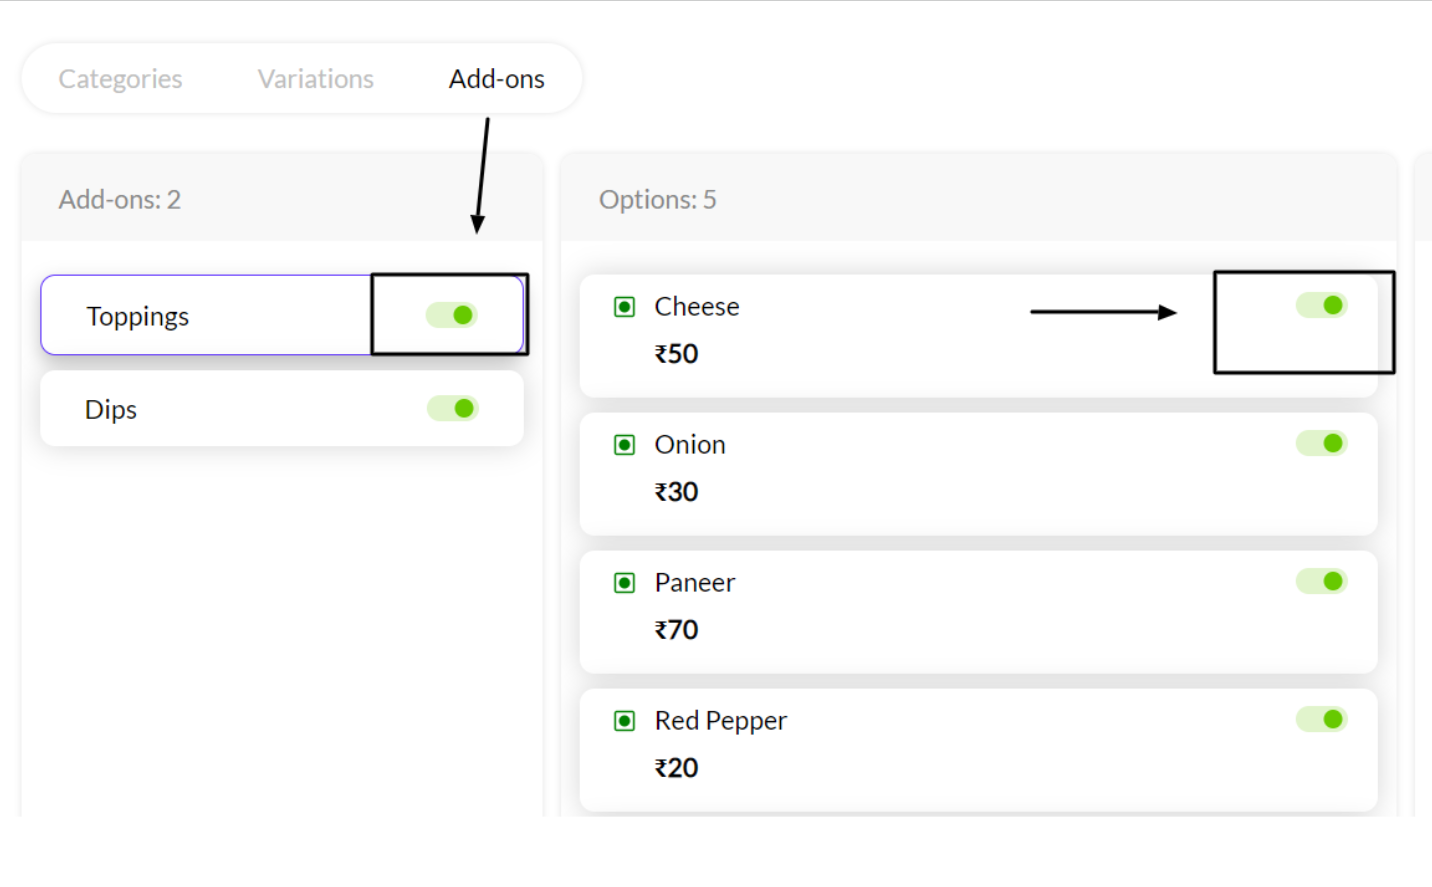Screen dimensions: 1432x887
Task: Click the Onion option label
Action: 690,445
